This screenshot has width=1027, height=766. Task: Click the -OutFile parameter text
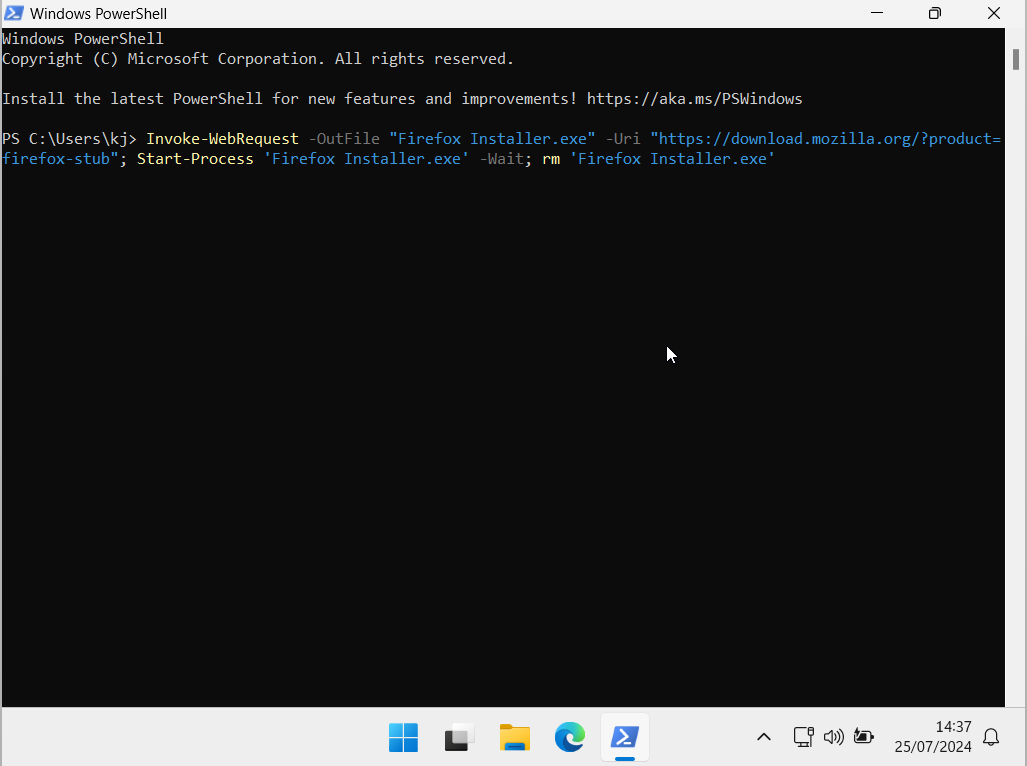pyautogui.click(x=344, y=139)
